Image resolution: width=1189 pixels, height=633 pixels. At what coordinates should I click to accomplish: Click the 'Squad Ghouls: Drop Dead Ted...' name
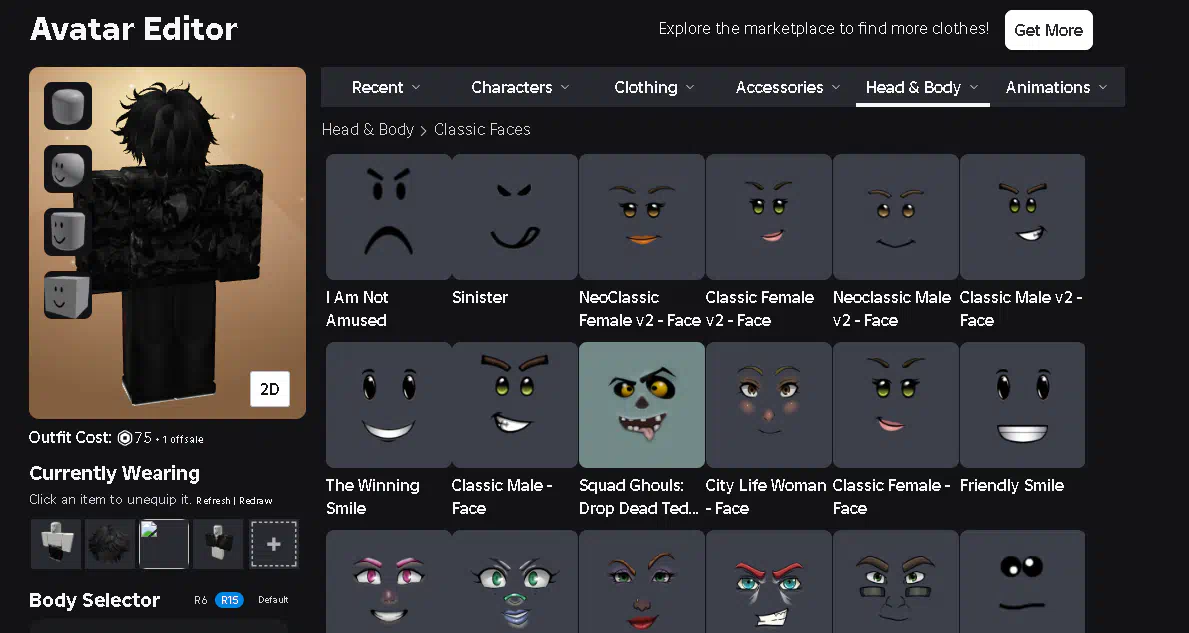click(639, 497)
